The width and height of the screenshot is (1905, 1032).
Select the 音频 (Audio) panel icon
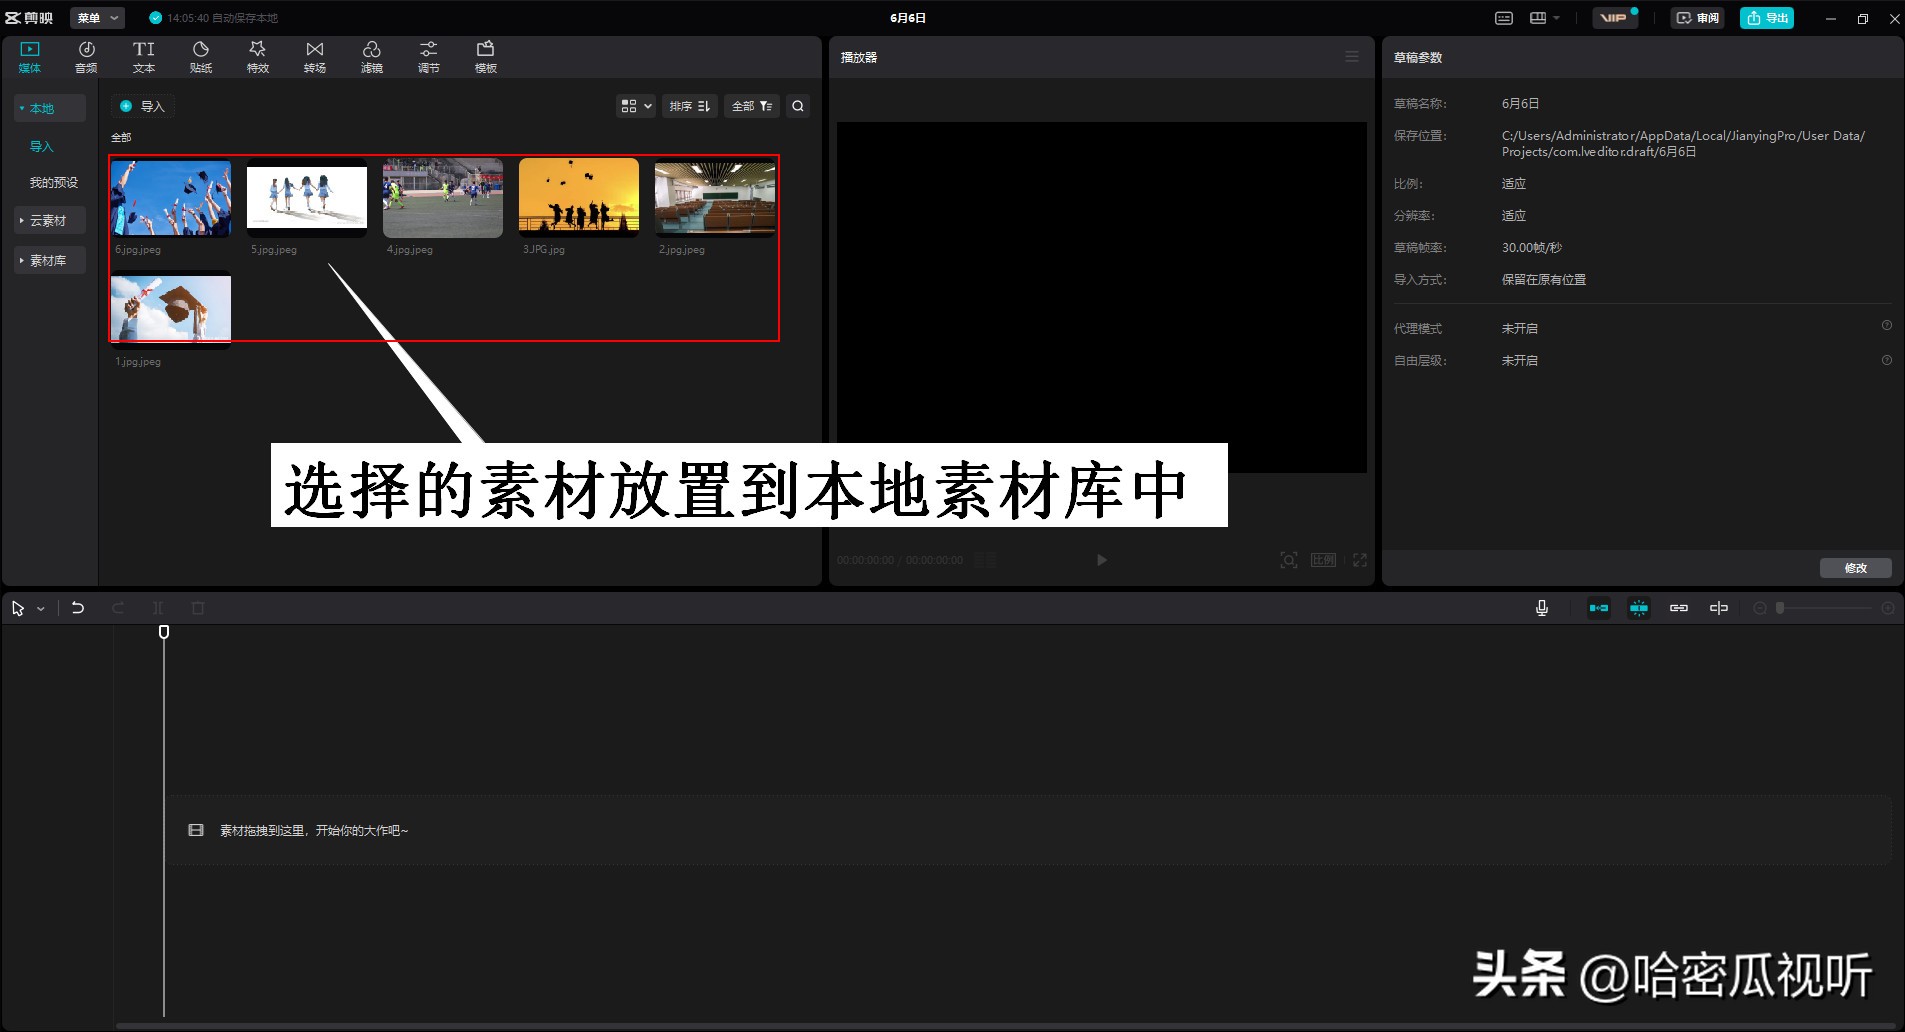[x=86, y=55]
